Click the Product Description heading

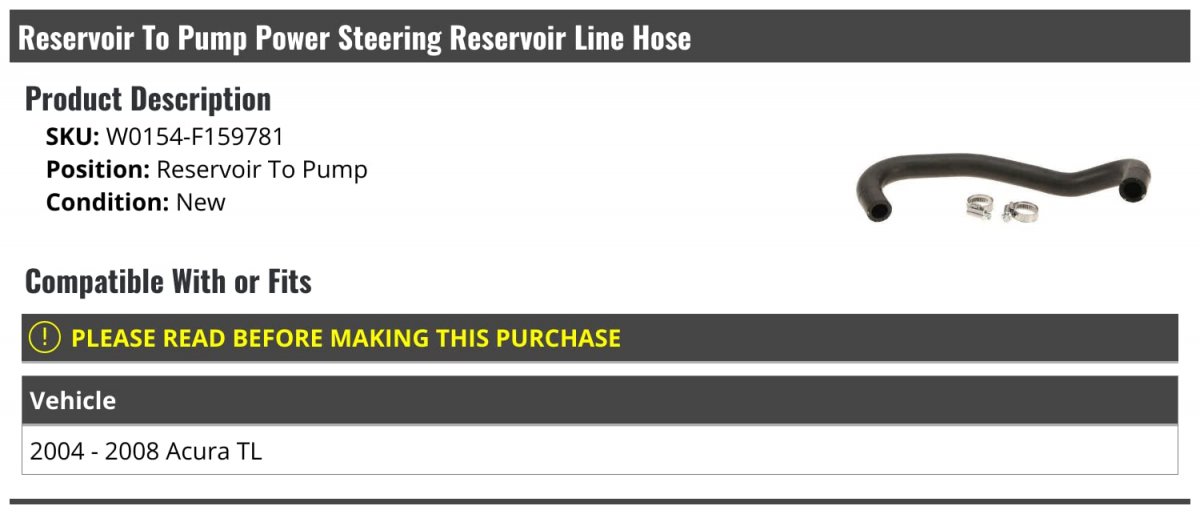148,99
